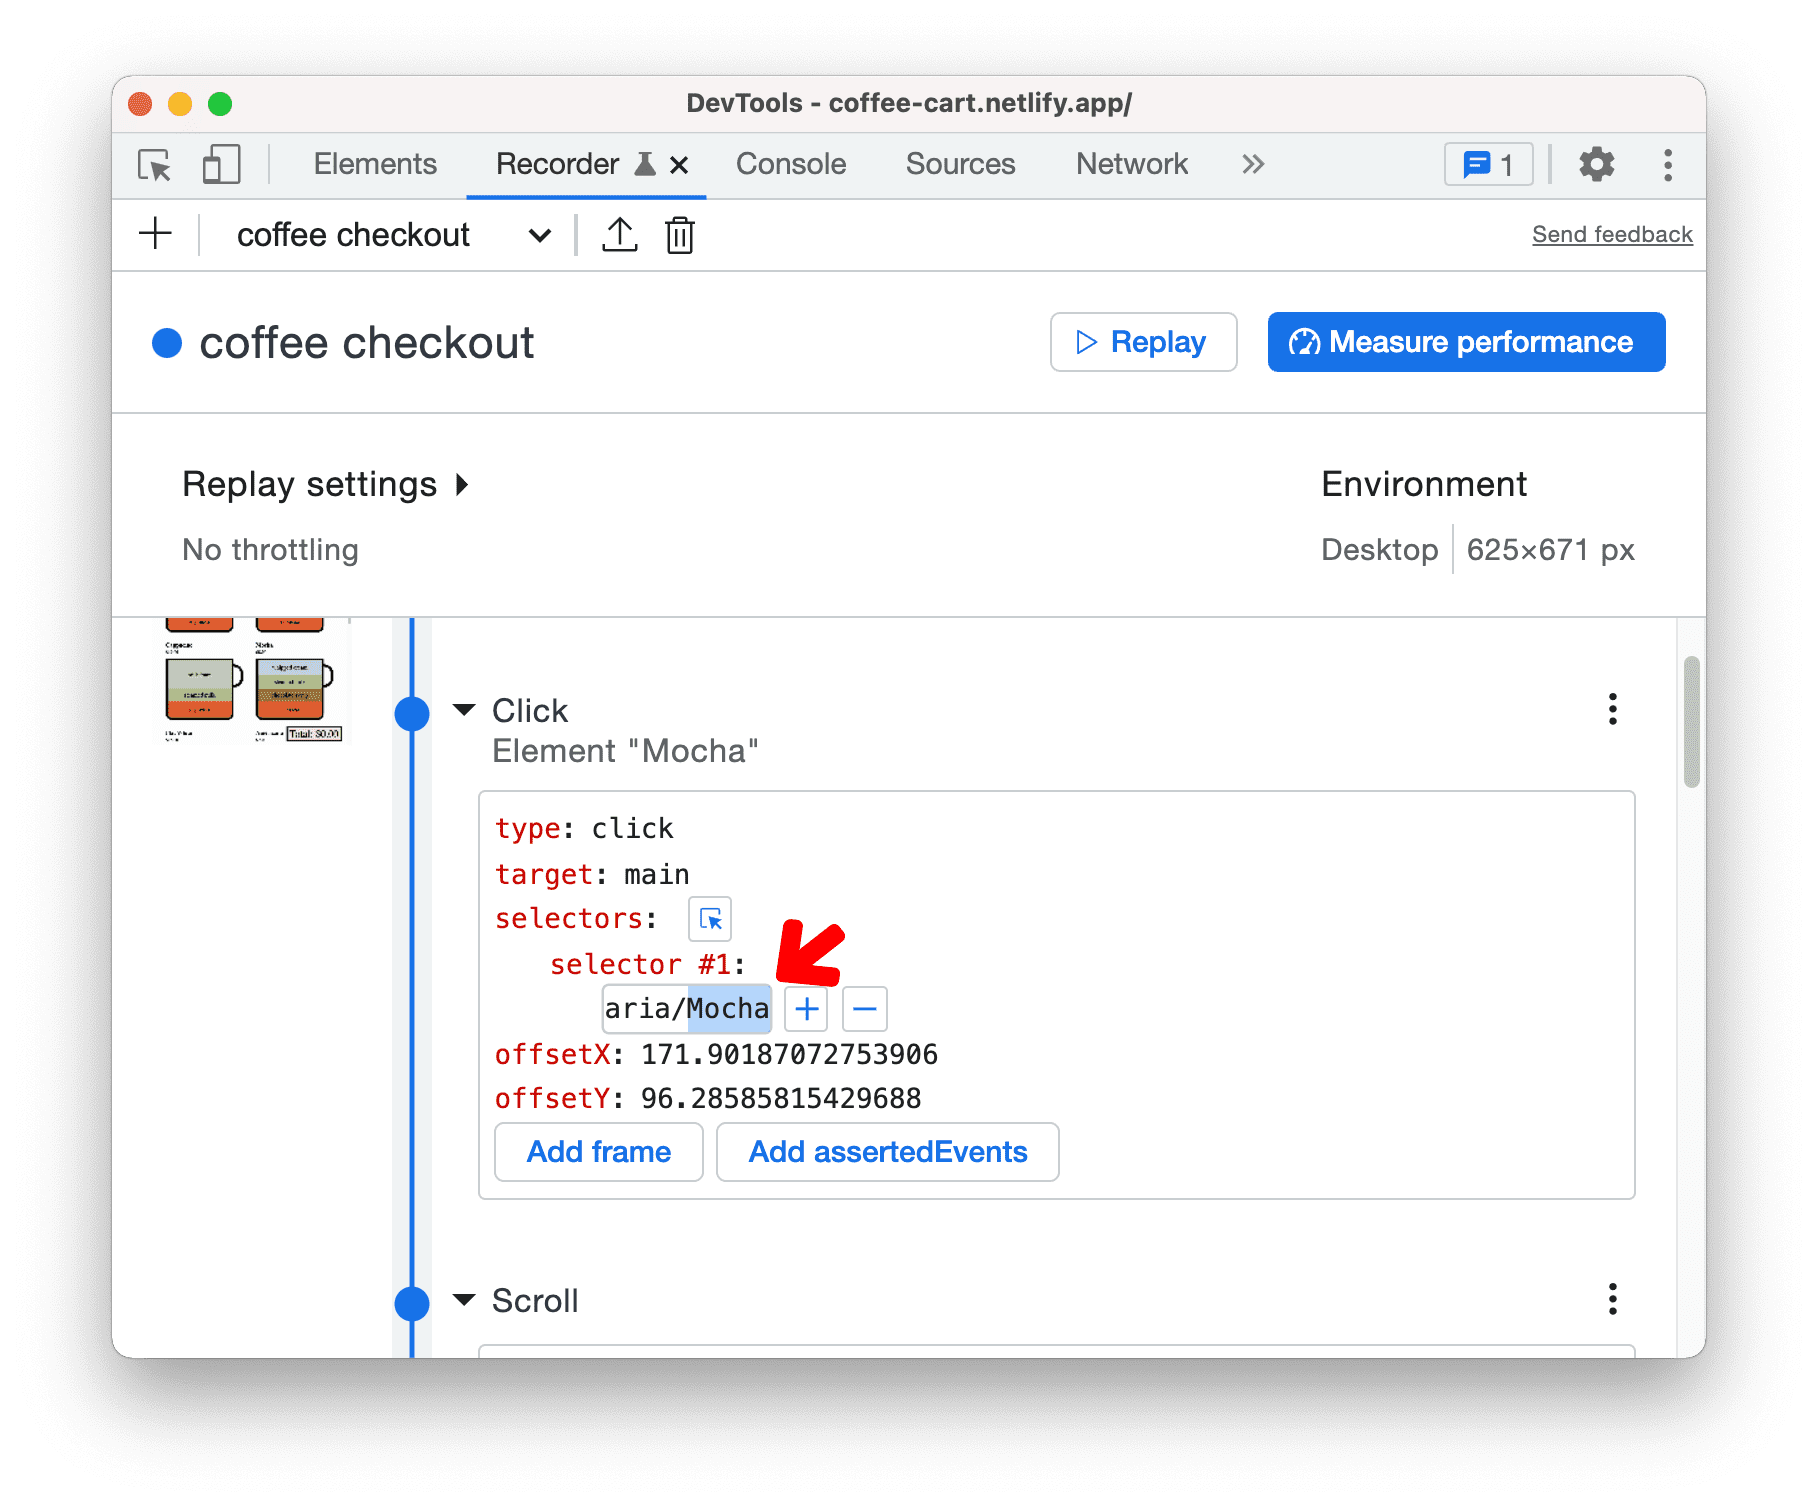Switch to the Console tab
Screen dimensions: 1818x1506
pyautogui.click(x=790, y=165)
